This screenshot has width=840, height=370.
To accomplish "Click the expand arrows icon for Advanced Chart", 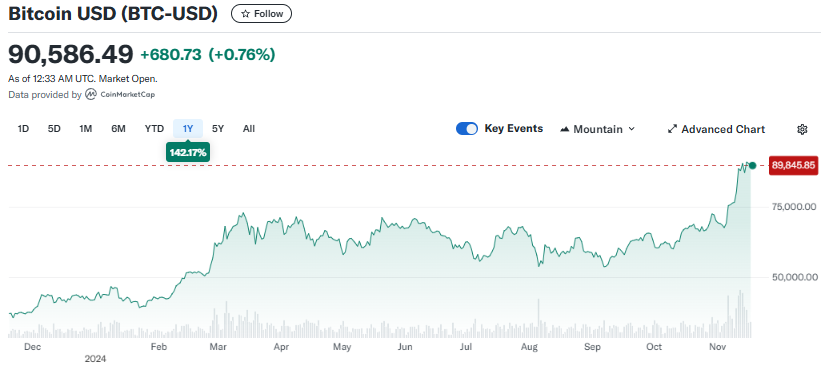I will coord(672,129).
